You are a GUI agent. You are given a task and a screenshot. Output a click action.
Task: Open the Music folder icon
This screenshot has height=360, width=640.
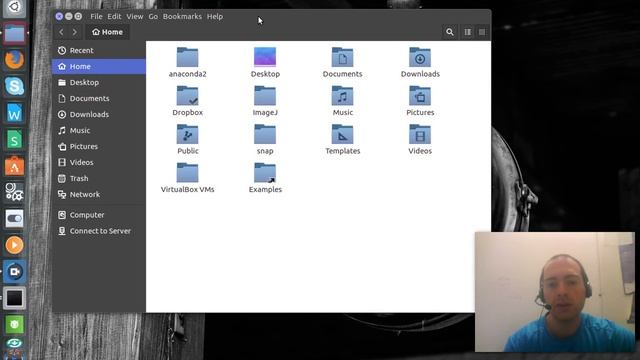pyautogui.click(x=342, y=96)
